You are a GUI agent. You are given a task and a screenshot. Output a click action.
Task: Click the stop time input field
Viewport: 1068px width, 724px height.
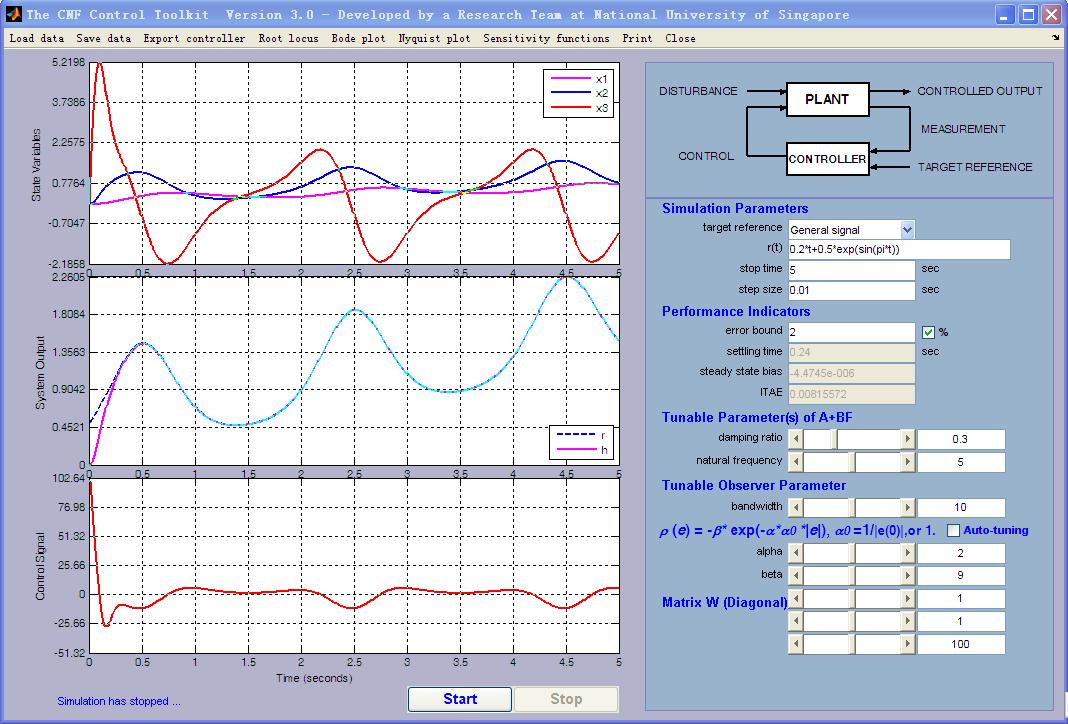point(851,270)
